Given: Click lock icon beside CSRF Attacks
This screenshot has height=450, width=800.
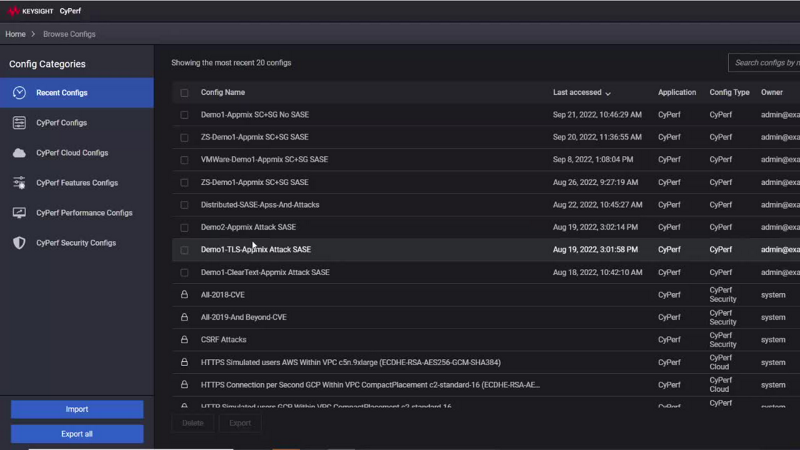Looking at the screenshot, I should pos(184,339).
